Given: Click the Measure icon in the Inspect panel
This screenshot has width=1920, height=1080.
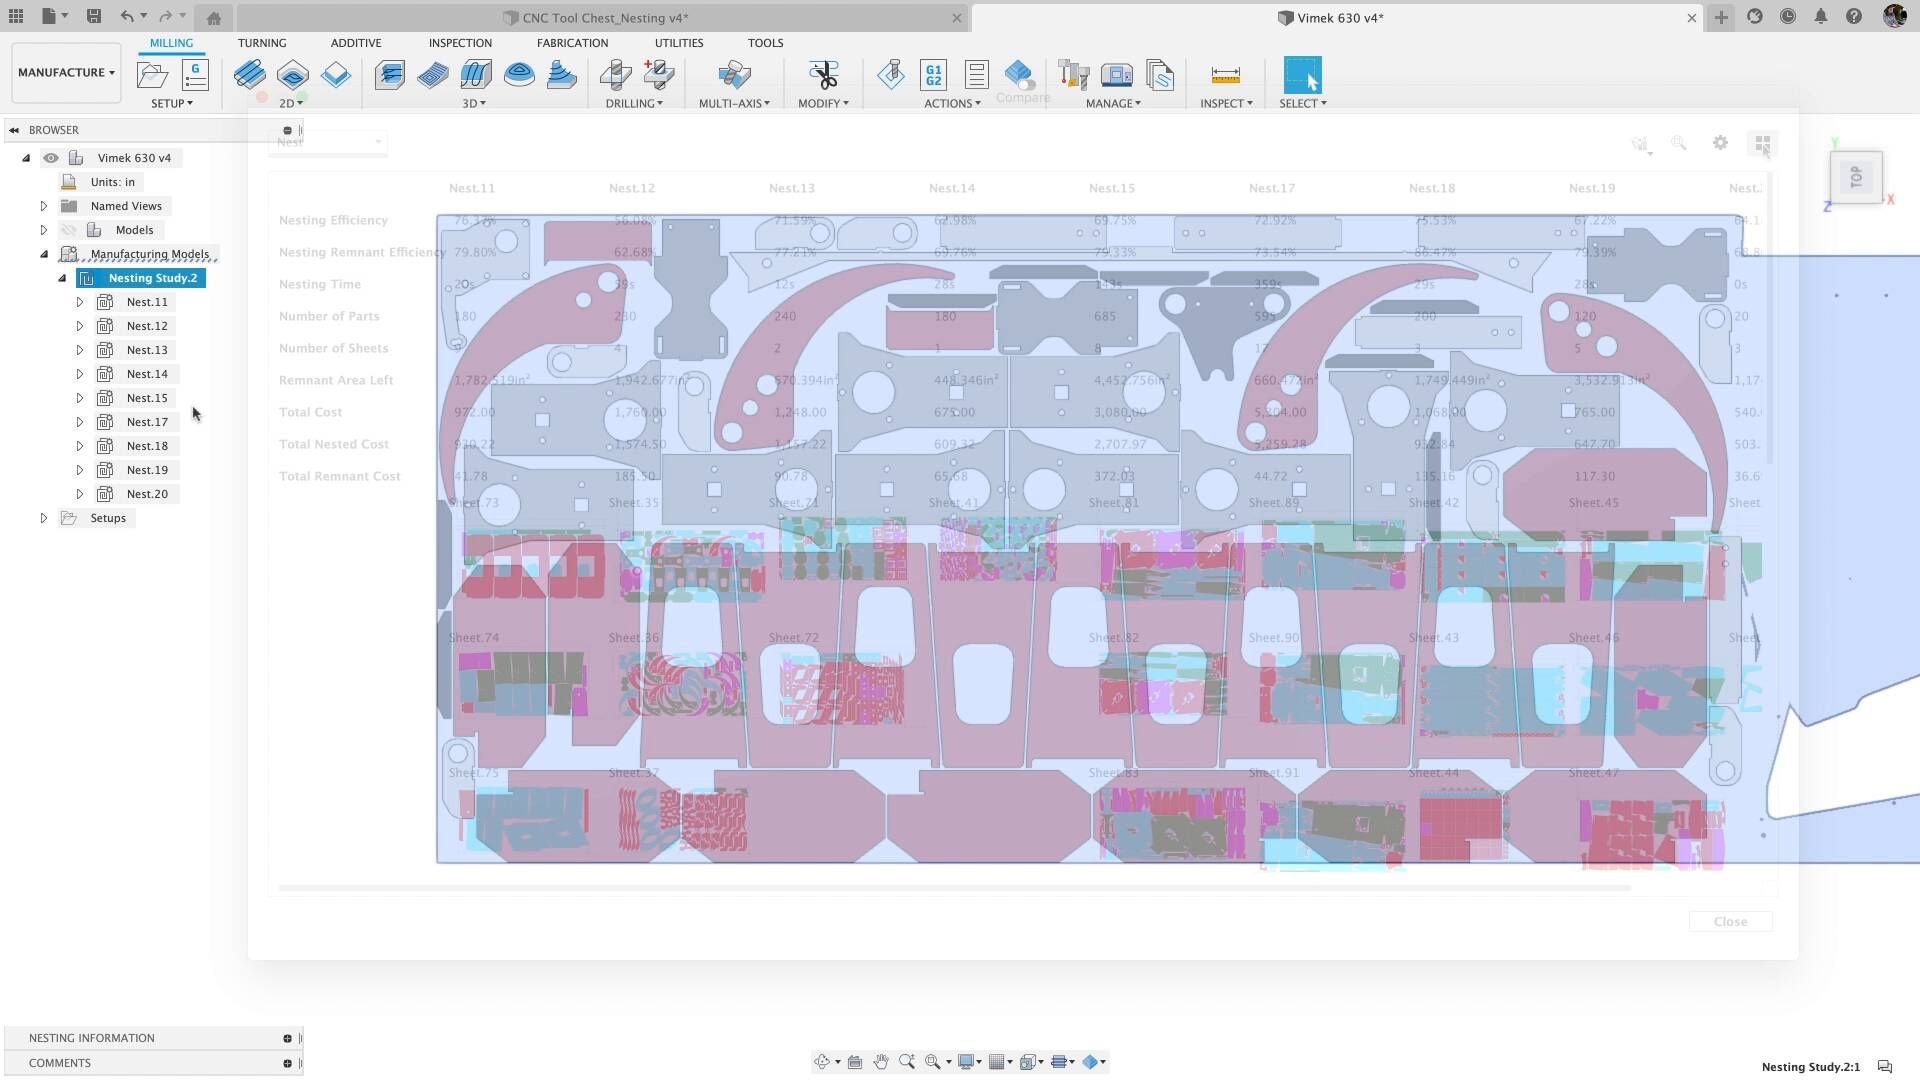Looking at the screenshot, I should click(1224, 75).
